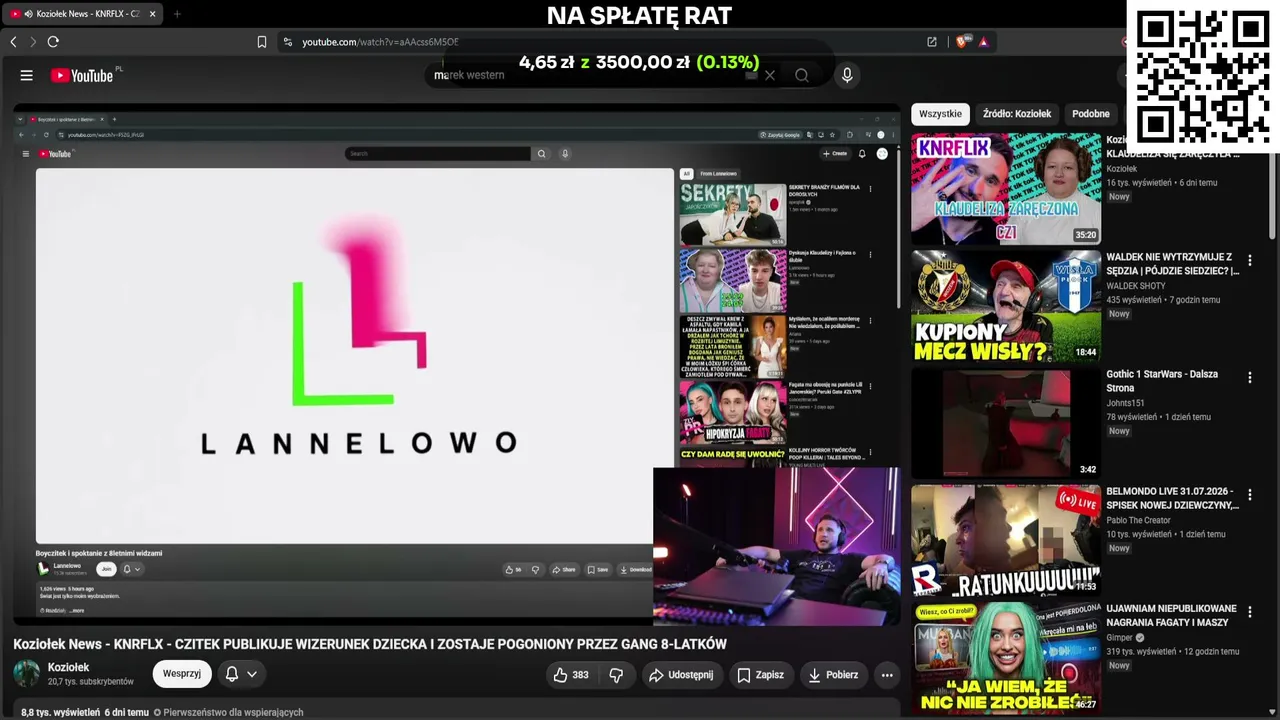Close the Koziołek News browser tab
This screenshot has height=720, width=1280.
pos(152,14)
